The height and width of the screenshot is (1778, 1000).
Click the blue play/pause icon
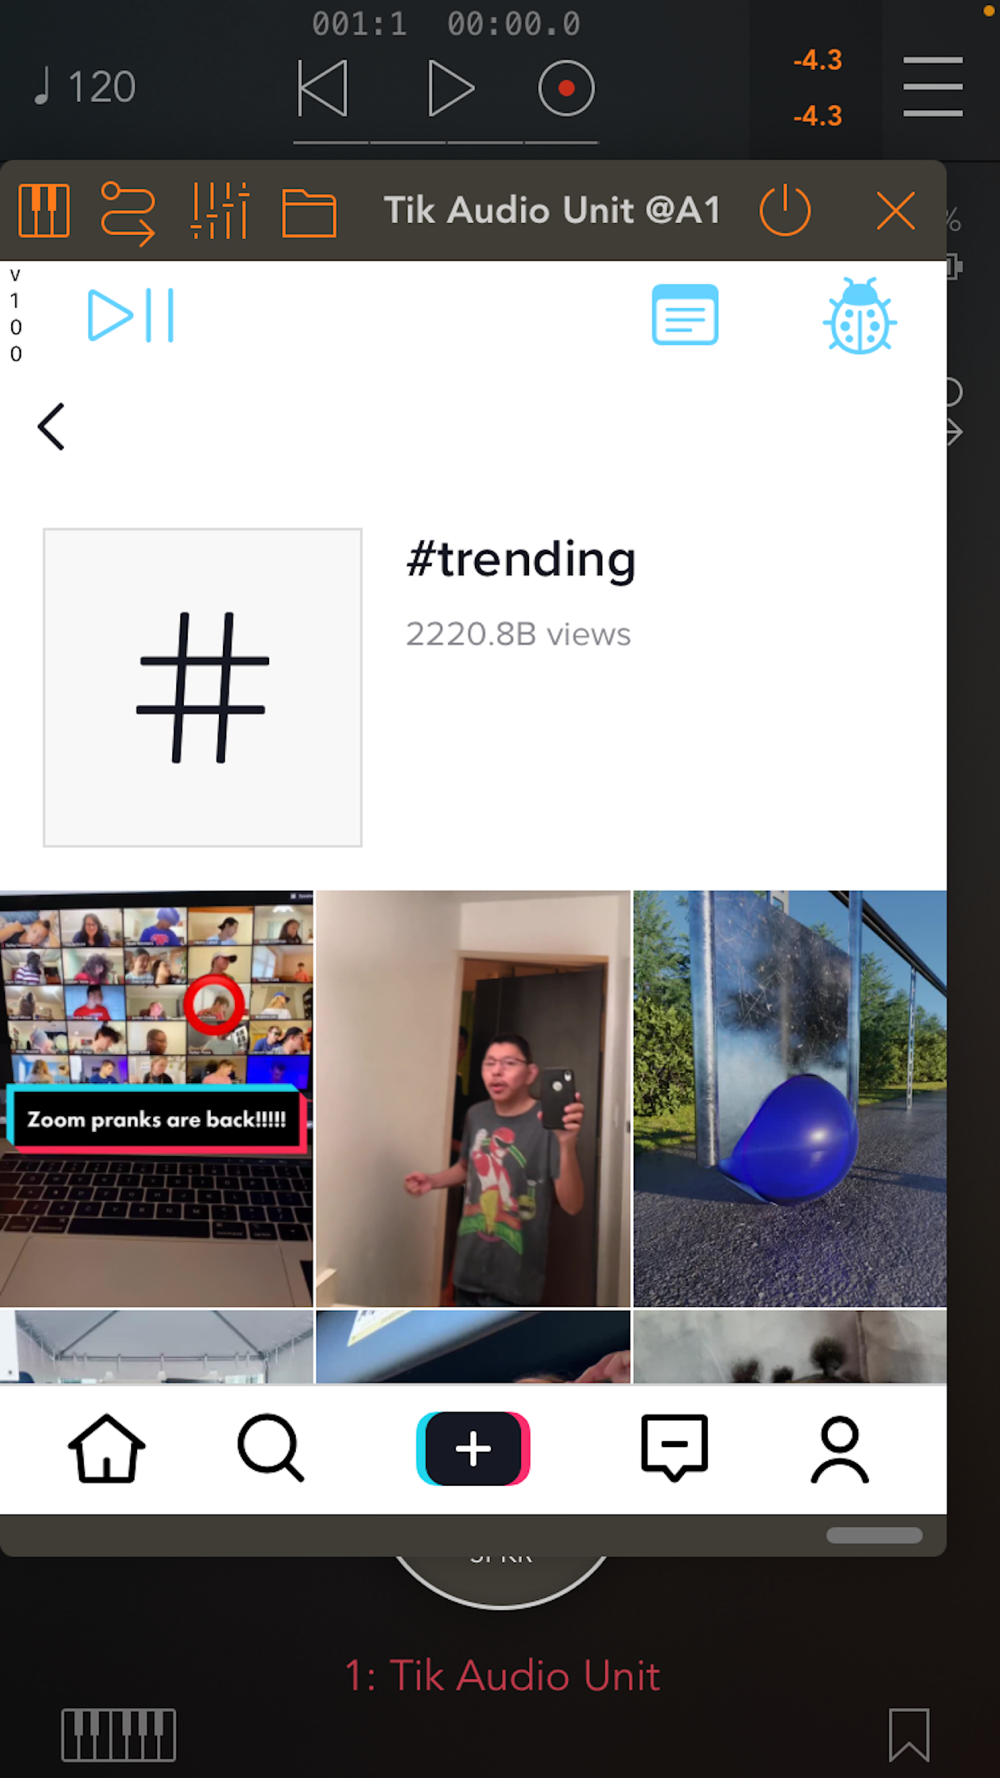[131, 315]
